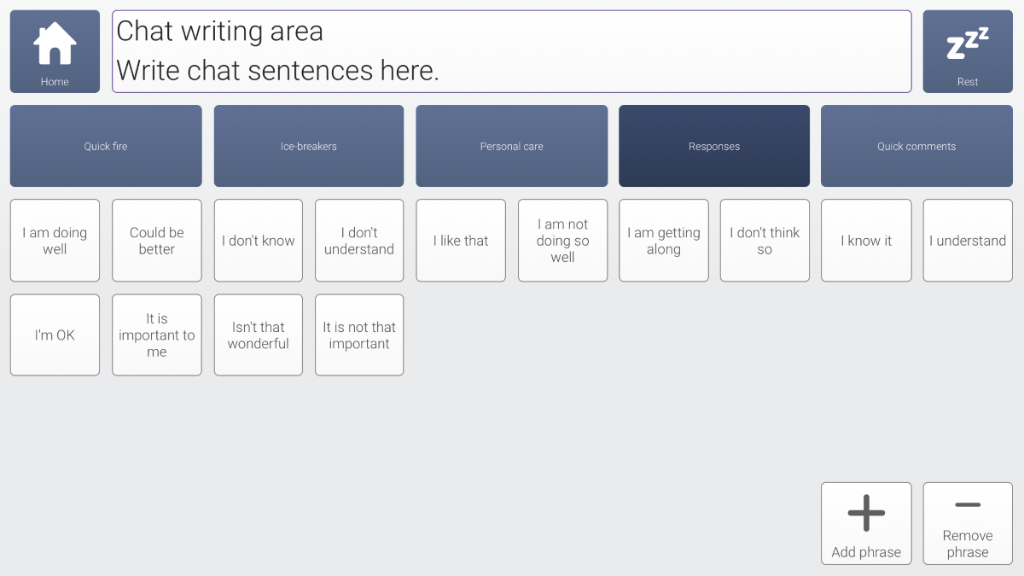The width and height of the screenshot is (1024, 576).
Task: Open the Quick comments category
Action: (x=916, y=146)
